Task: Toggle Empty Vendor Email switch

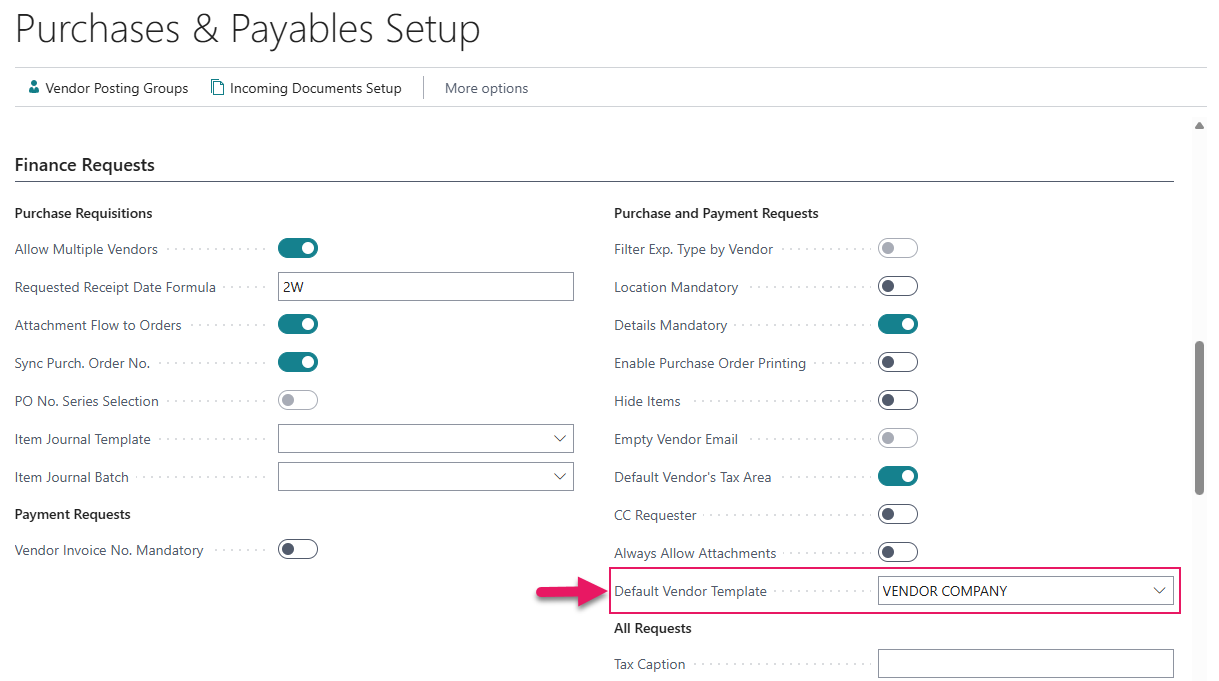Action: (898, 438)
